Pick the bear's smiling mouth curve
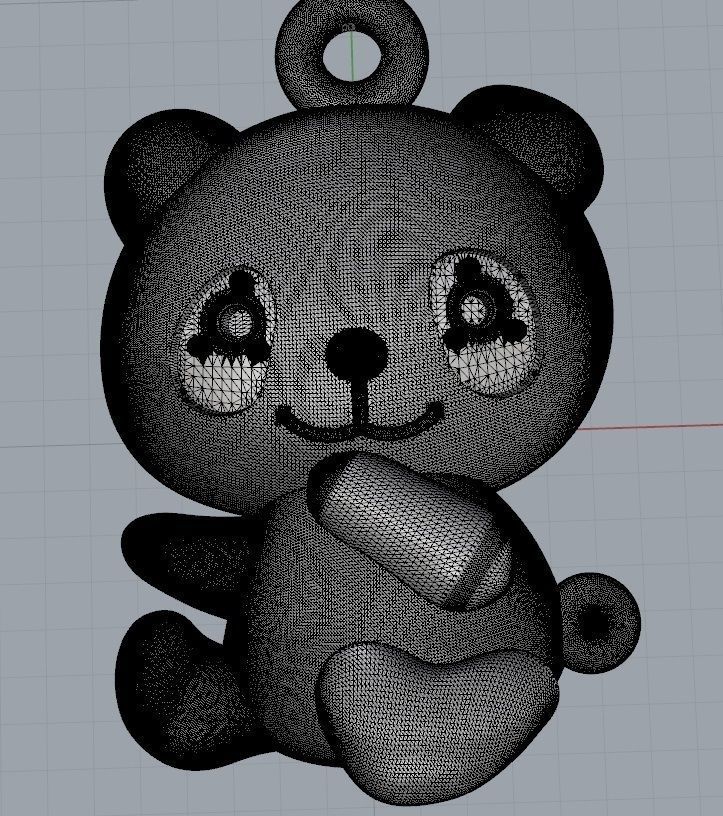Viewport: 723px width, 816px height. click(x=359, y=423)
